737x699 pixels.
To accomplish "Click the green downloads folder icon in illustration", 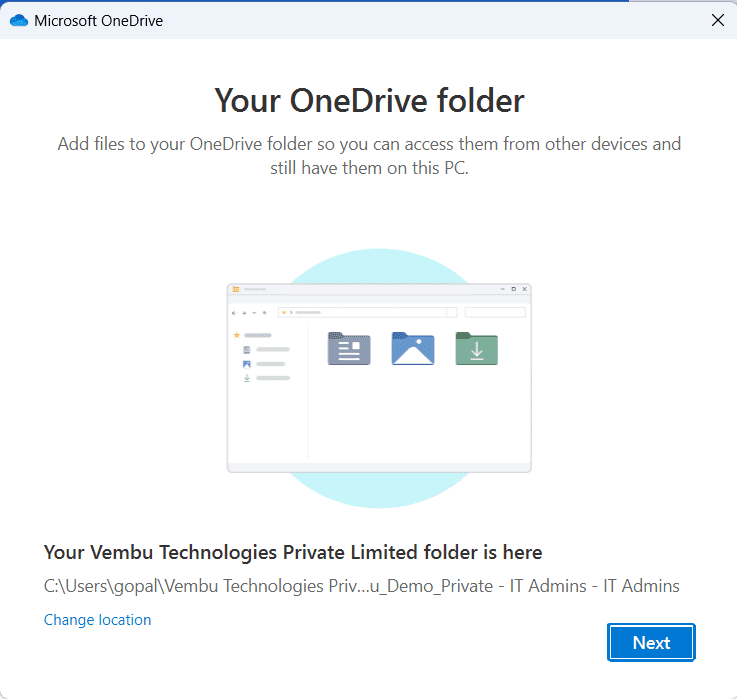I will (477, 349).
